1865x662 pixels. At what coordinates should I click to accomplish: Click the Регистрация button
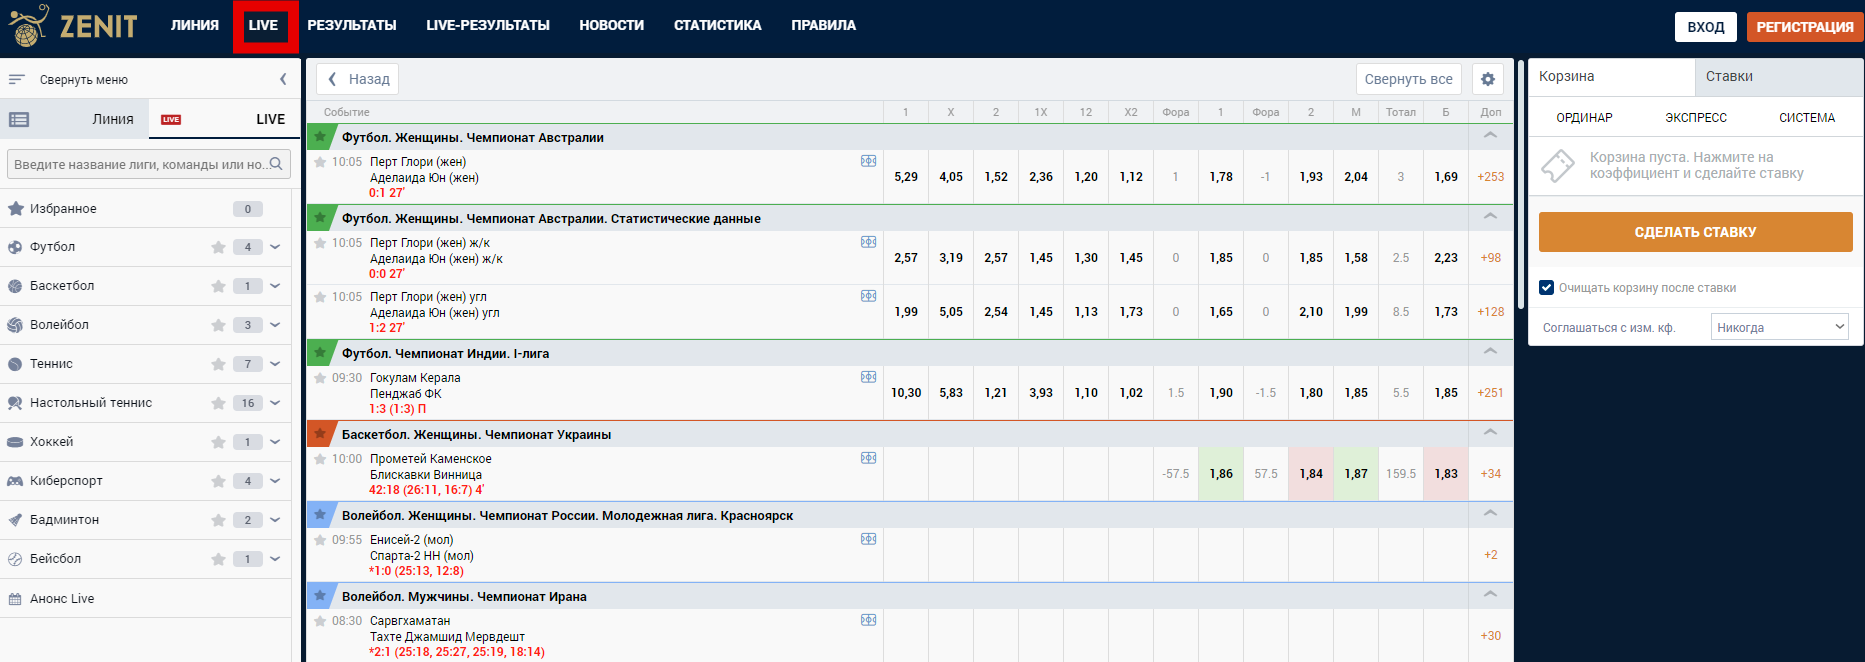1804,27
